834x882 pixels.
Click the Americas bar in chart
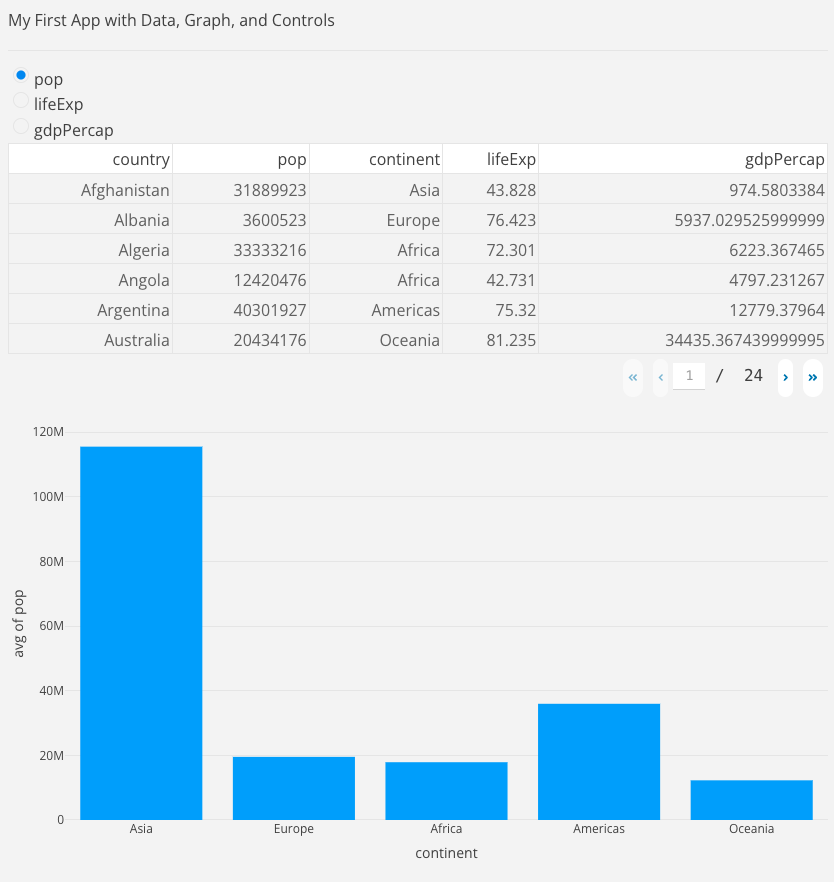tap(599, 761)
